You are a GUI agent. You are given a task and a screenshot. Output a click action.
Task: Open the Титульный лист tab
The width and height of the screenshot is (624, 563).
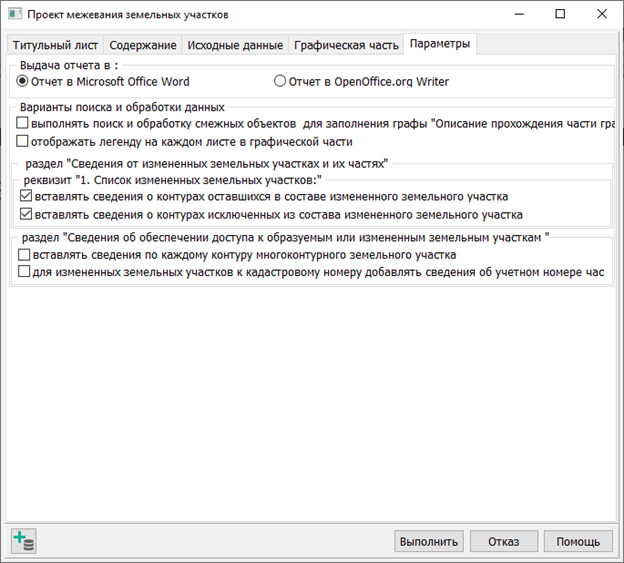[55, 45]
